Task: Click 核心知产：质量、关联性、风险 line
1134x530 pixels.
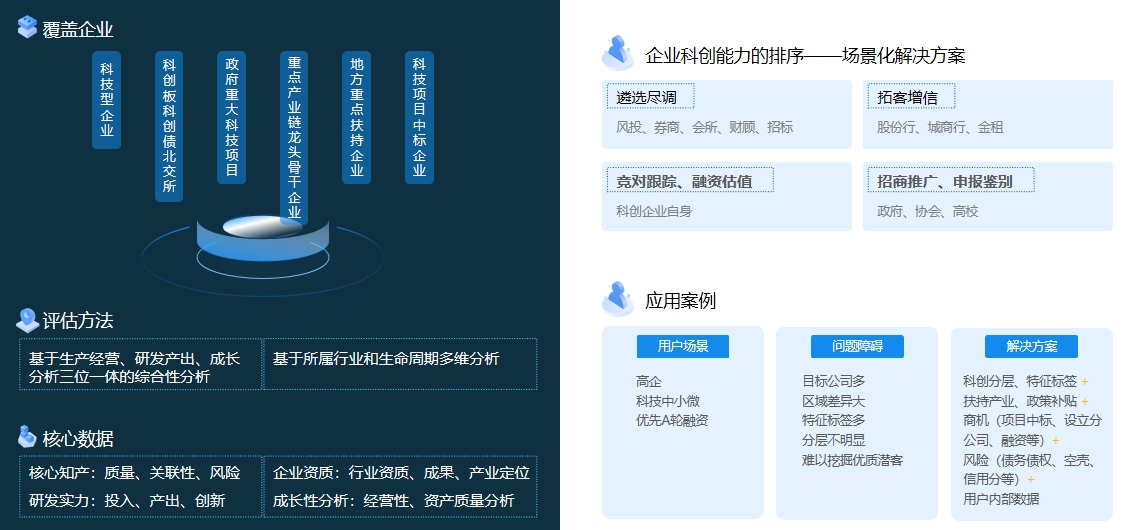Action: pyautogui.click(x=135, y=473)
